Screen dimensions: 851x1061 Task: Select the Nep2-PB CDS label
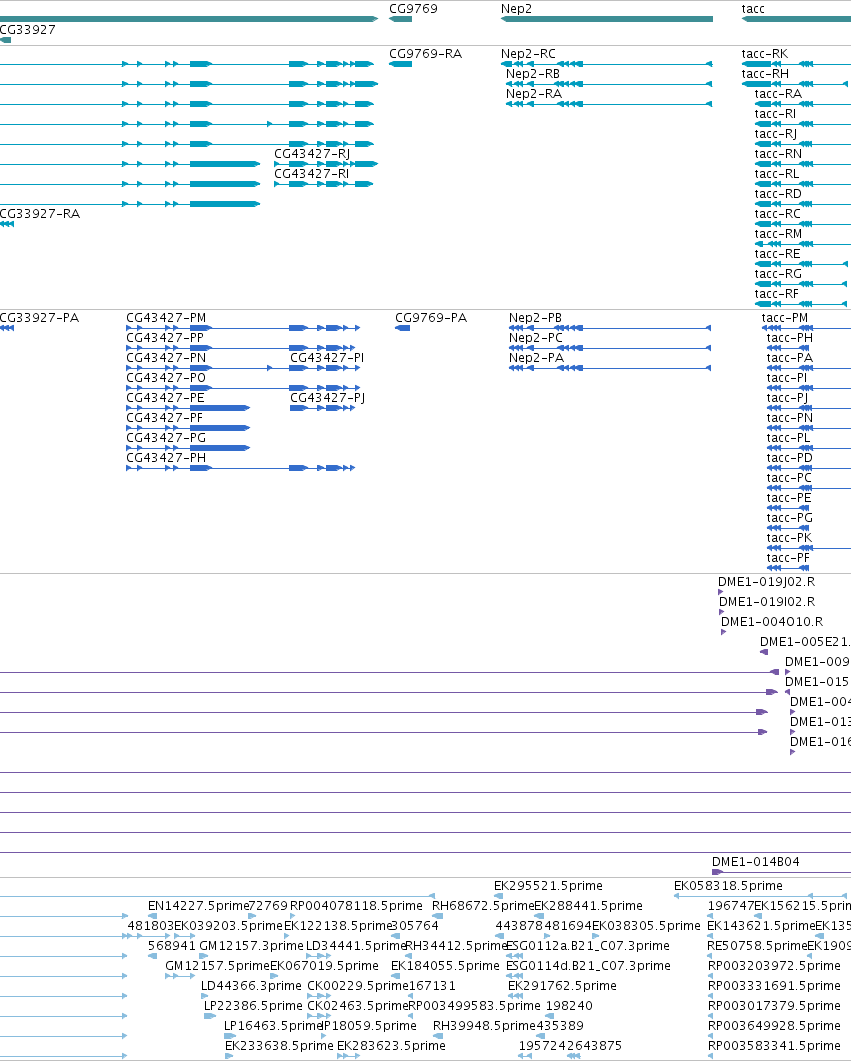point(535,317)
